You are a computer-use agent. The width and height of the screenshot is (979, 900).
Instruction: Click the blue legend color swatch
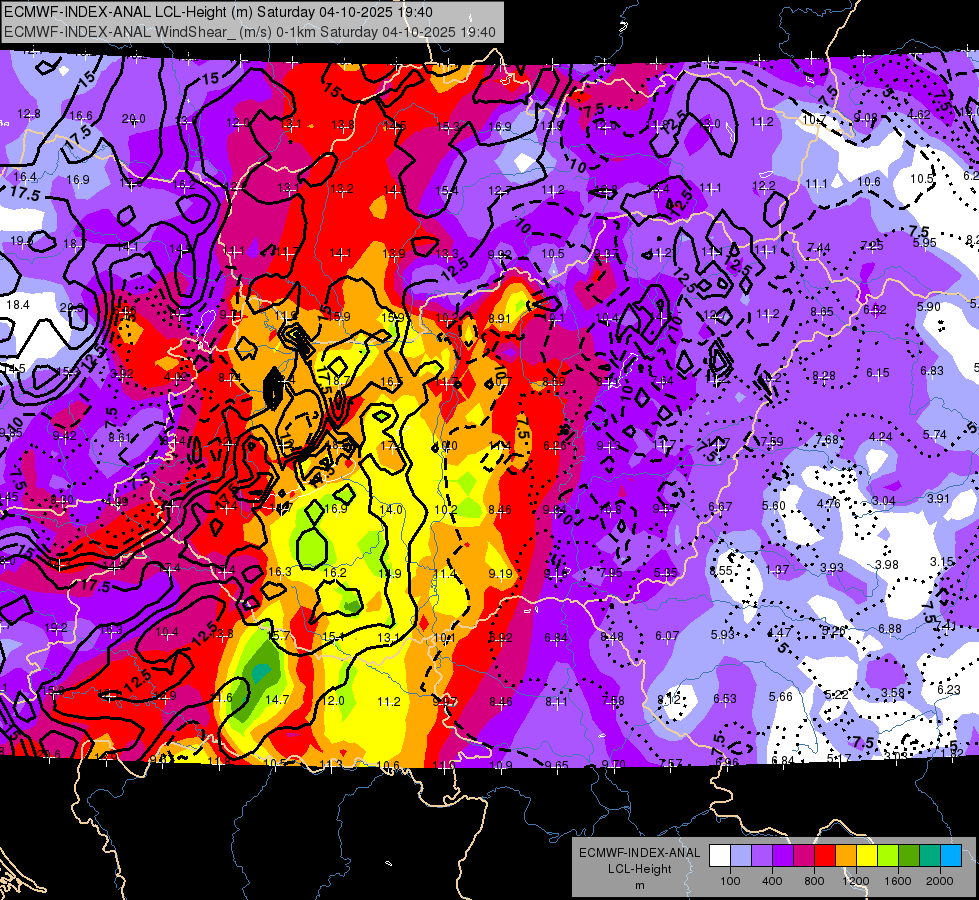coord(951,856)
